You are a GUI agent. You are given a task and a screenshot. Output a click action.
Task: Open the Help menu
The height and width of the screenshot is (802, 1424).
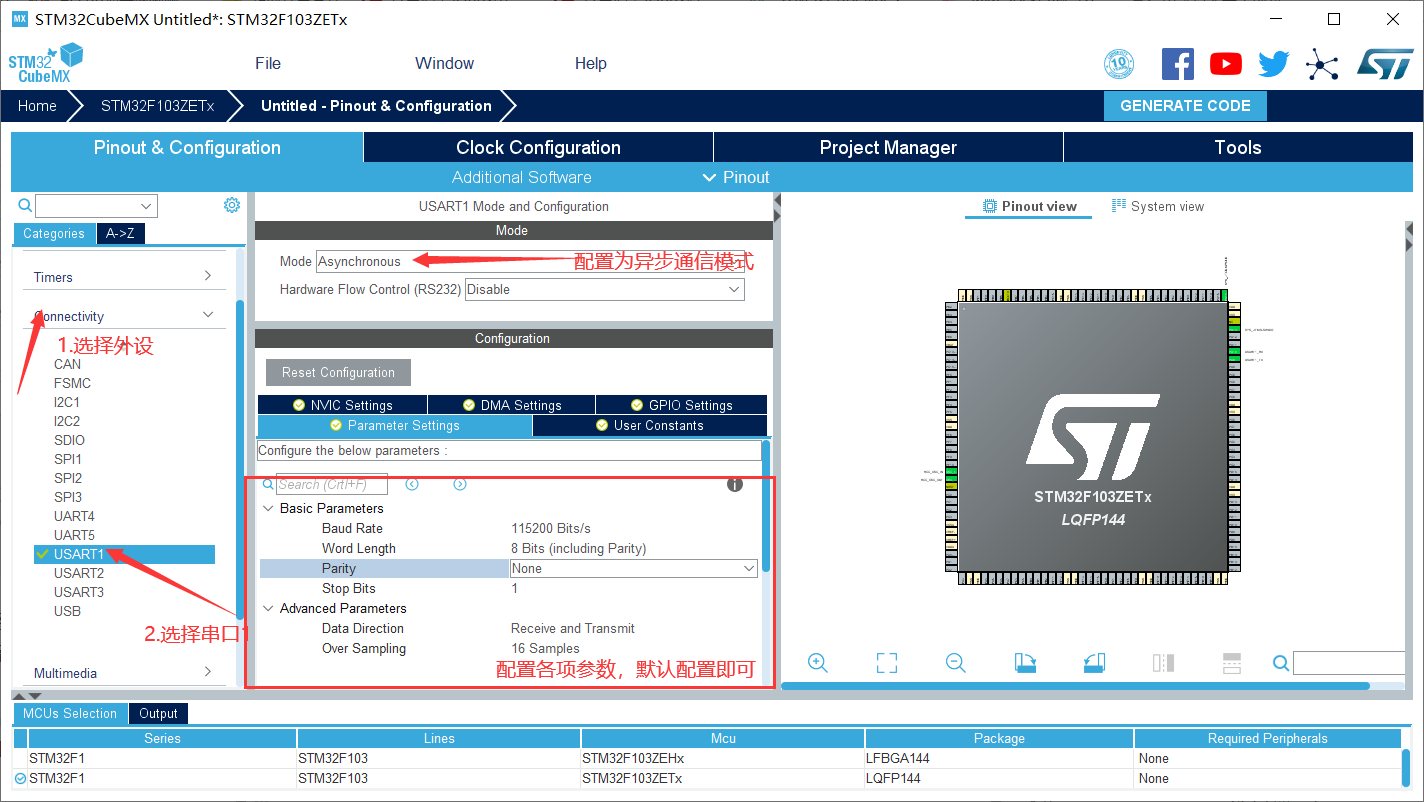591,63
